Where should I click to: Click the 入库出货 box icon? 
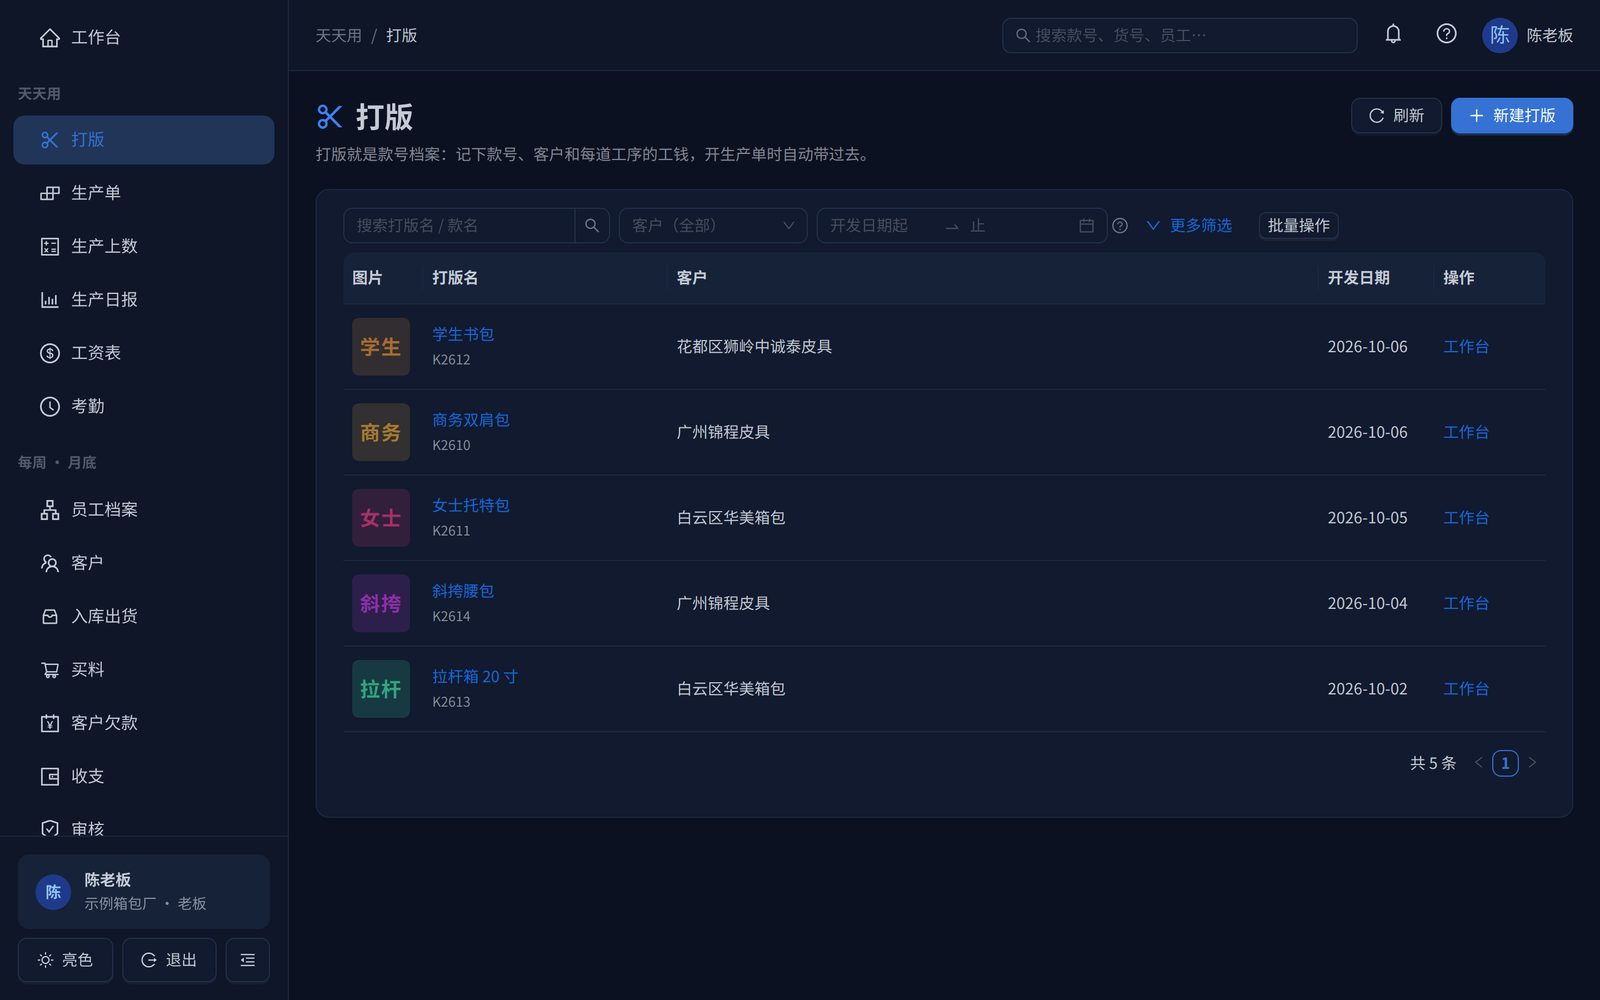(49, 617)
